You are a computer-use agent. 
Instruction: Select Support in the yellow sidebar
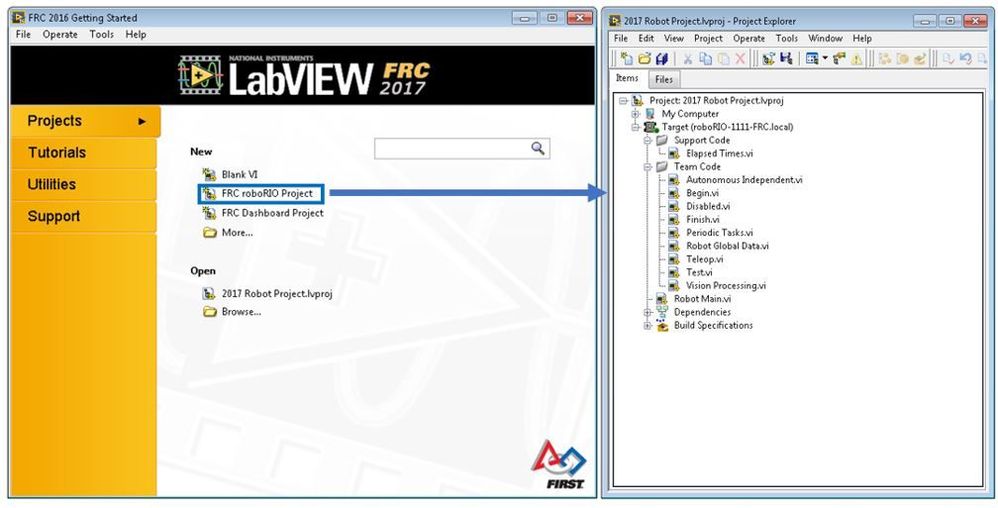83,216
